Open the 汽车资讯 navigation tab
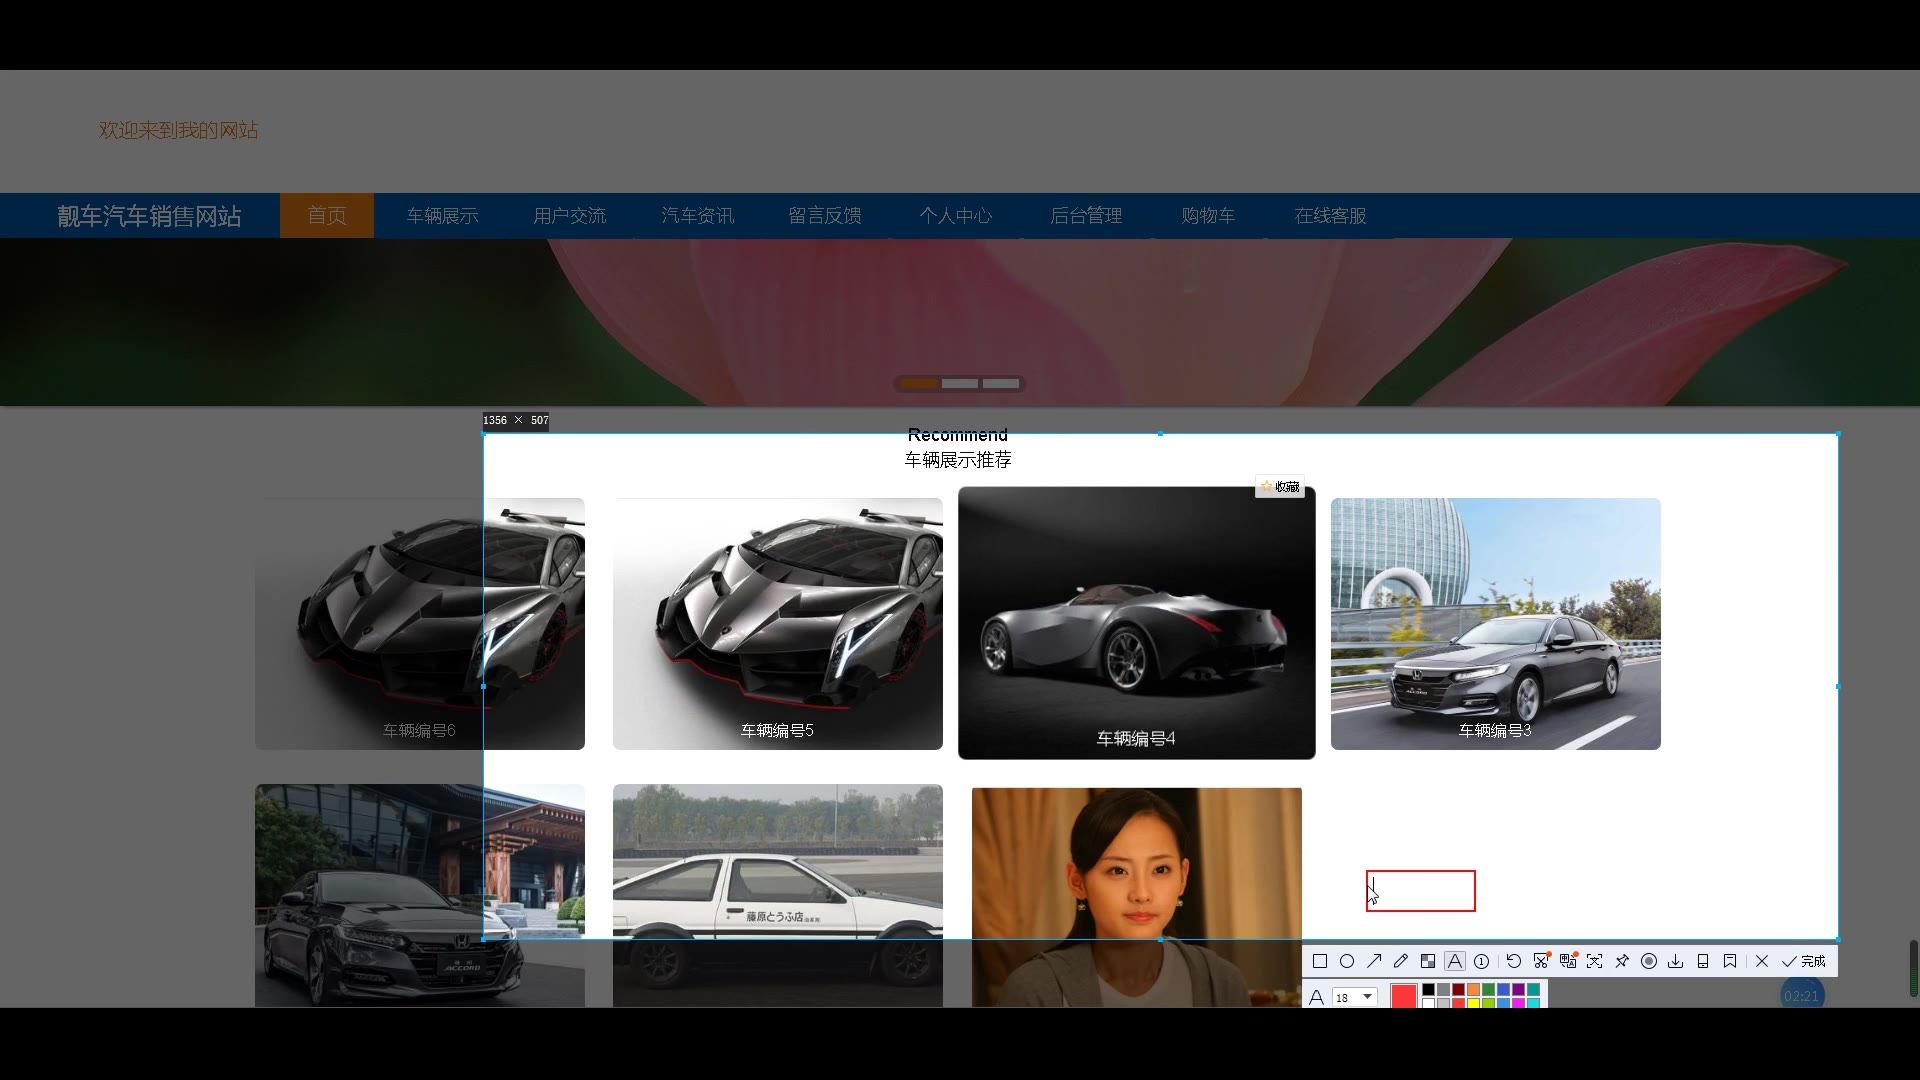This screenshot has height=1080, width=1920. (x=697, y=216)
